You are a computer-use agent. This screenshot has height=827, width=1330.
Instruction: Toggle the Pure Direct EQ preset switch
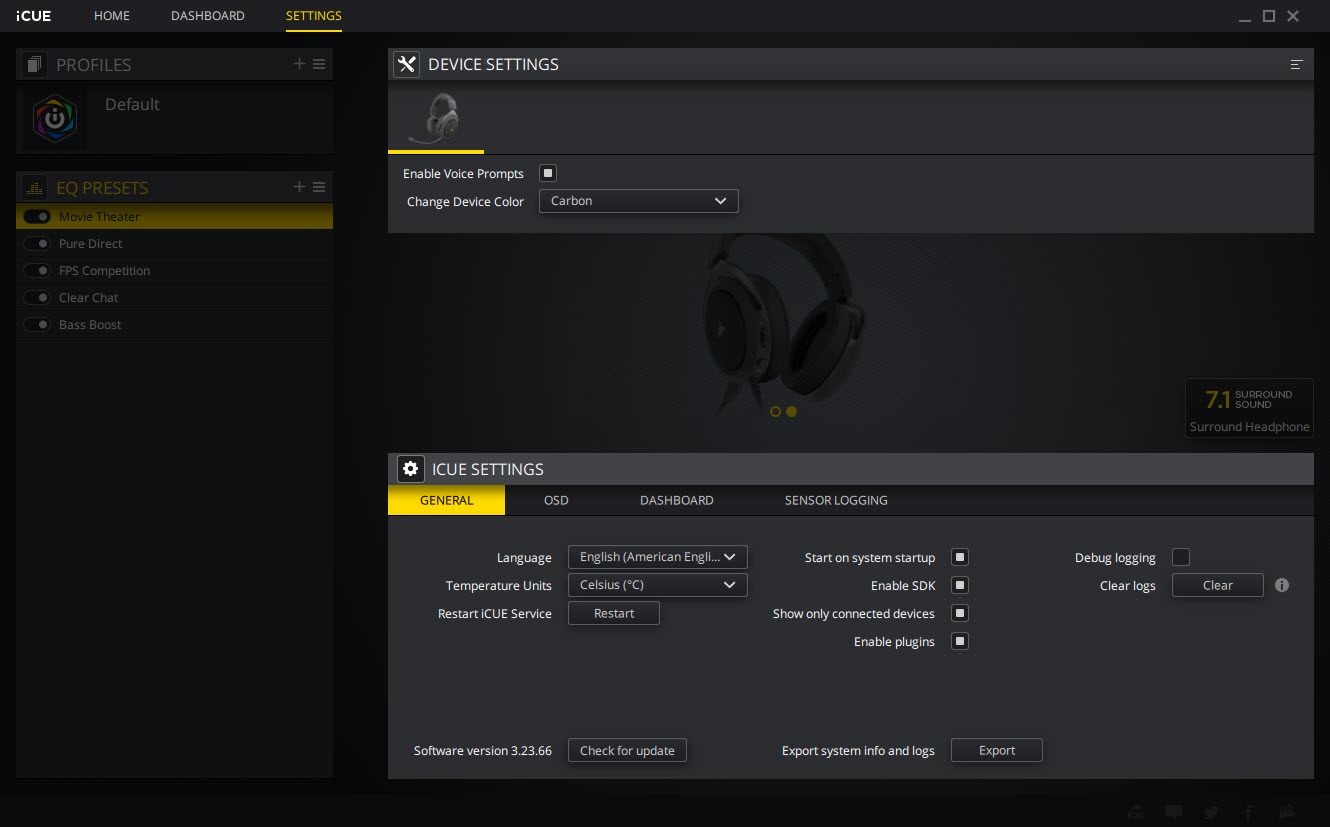(x=37, y=244)
